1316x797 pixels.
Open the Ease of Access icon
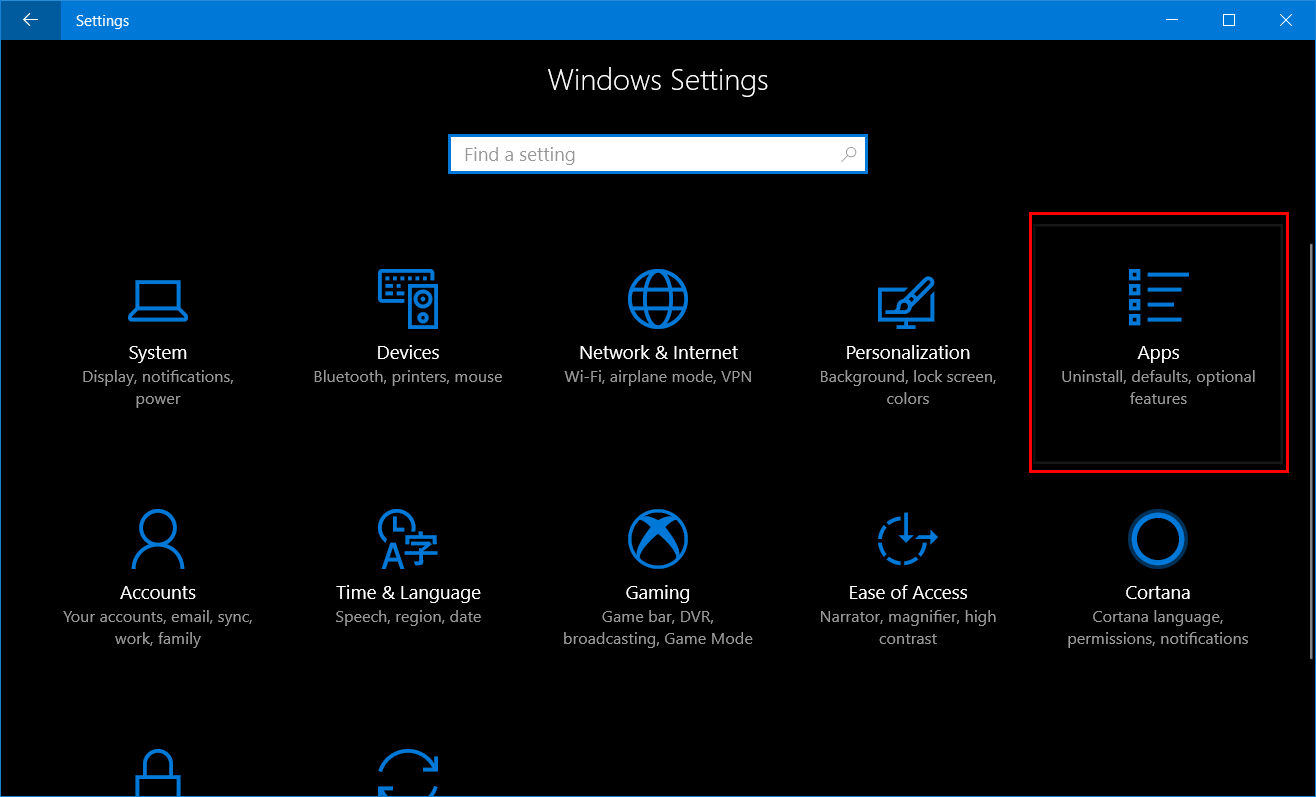tap(907, 539)
